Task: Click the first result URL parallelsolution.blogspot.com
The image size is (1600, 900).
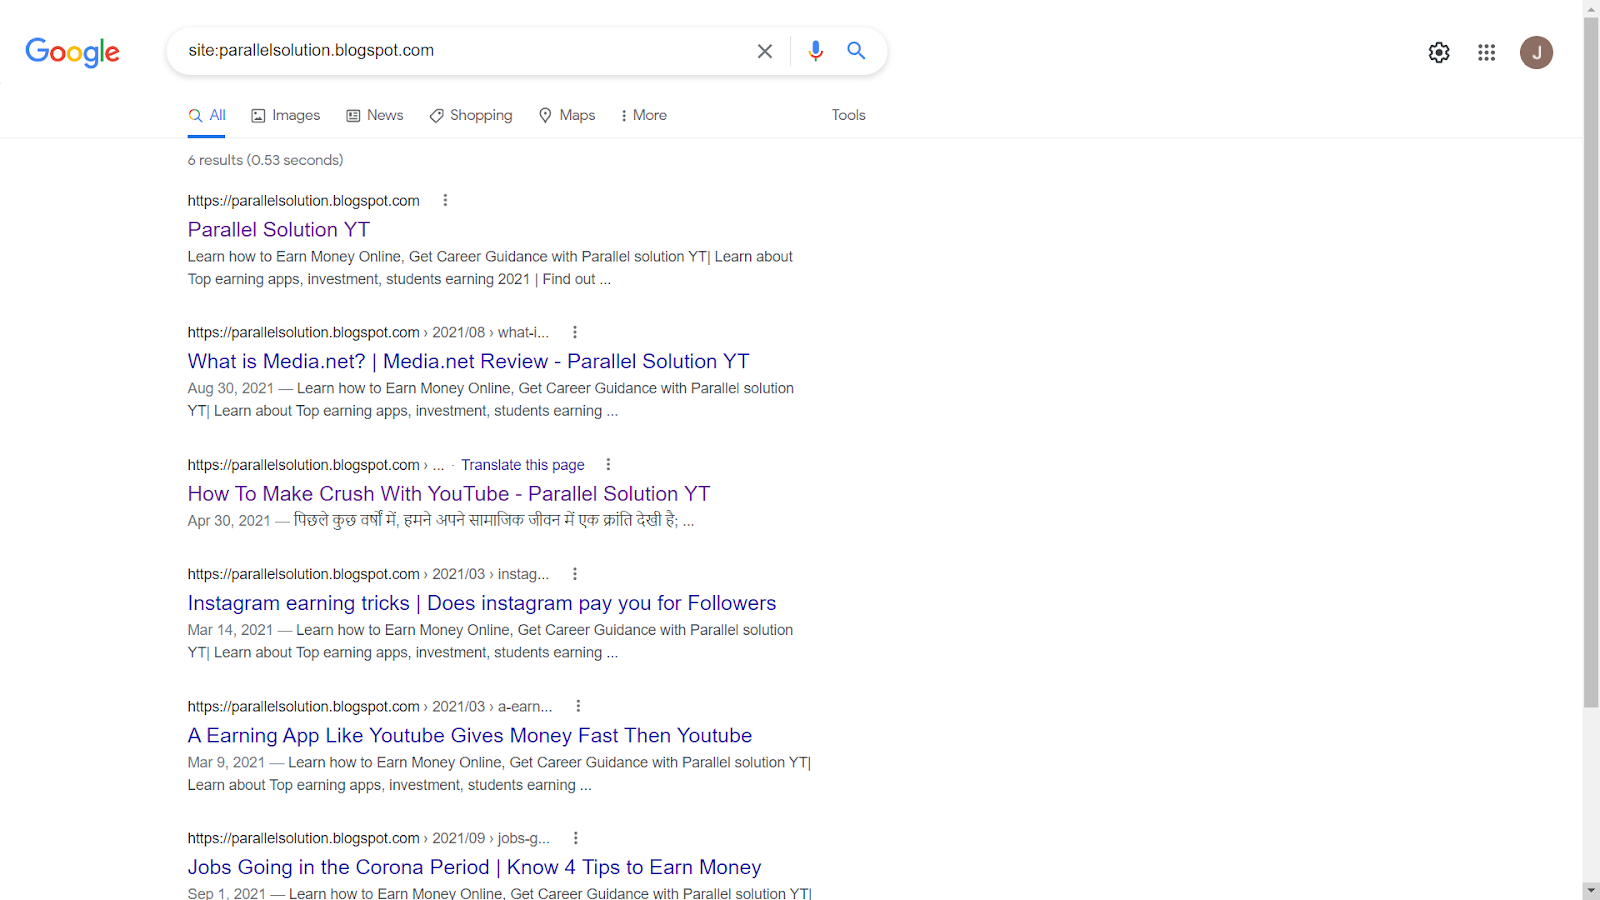Action: click(304, 200)
